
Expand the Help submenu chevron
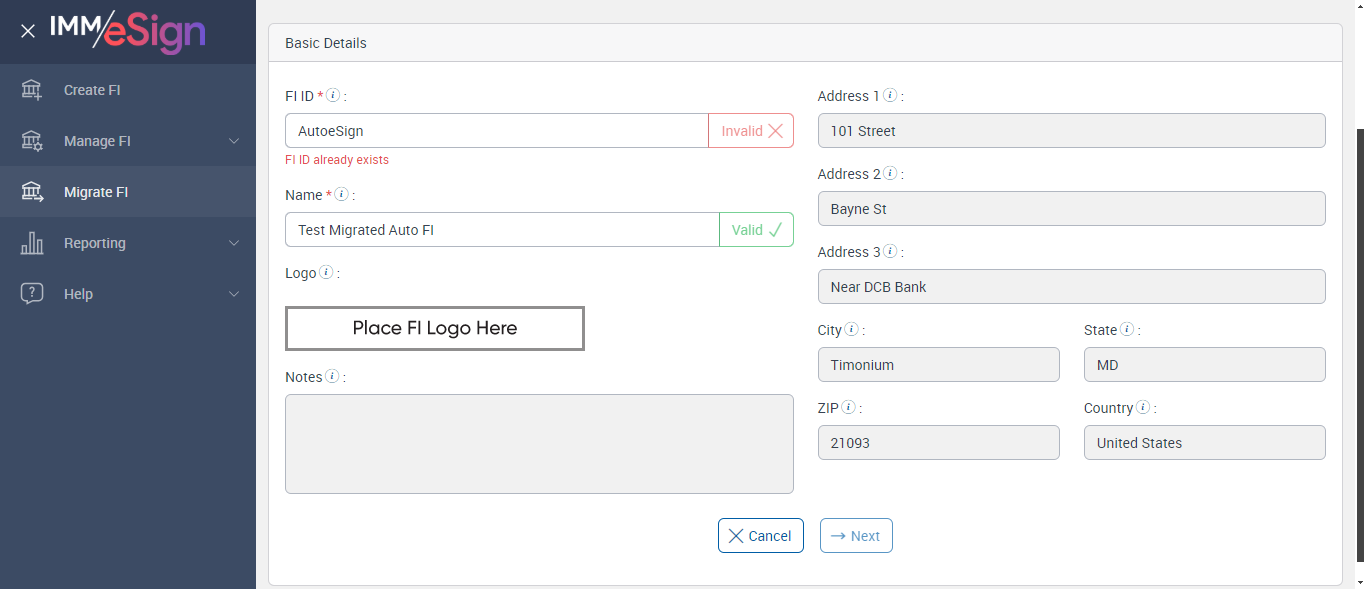[x=234, y=294]
